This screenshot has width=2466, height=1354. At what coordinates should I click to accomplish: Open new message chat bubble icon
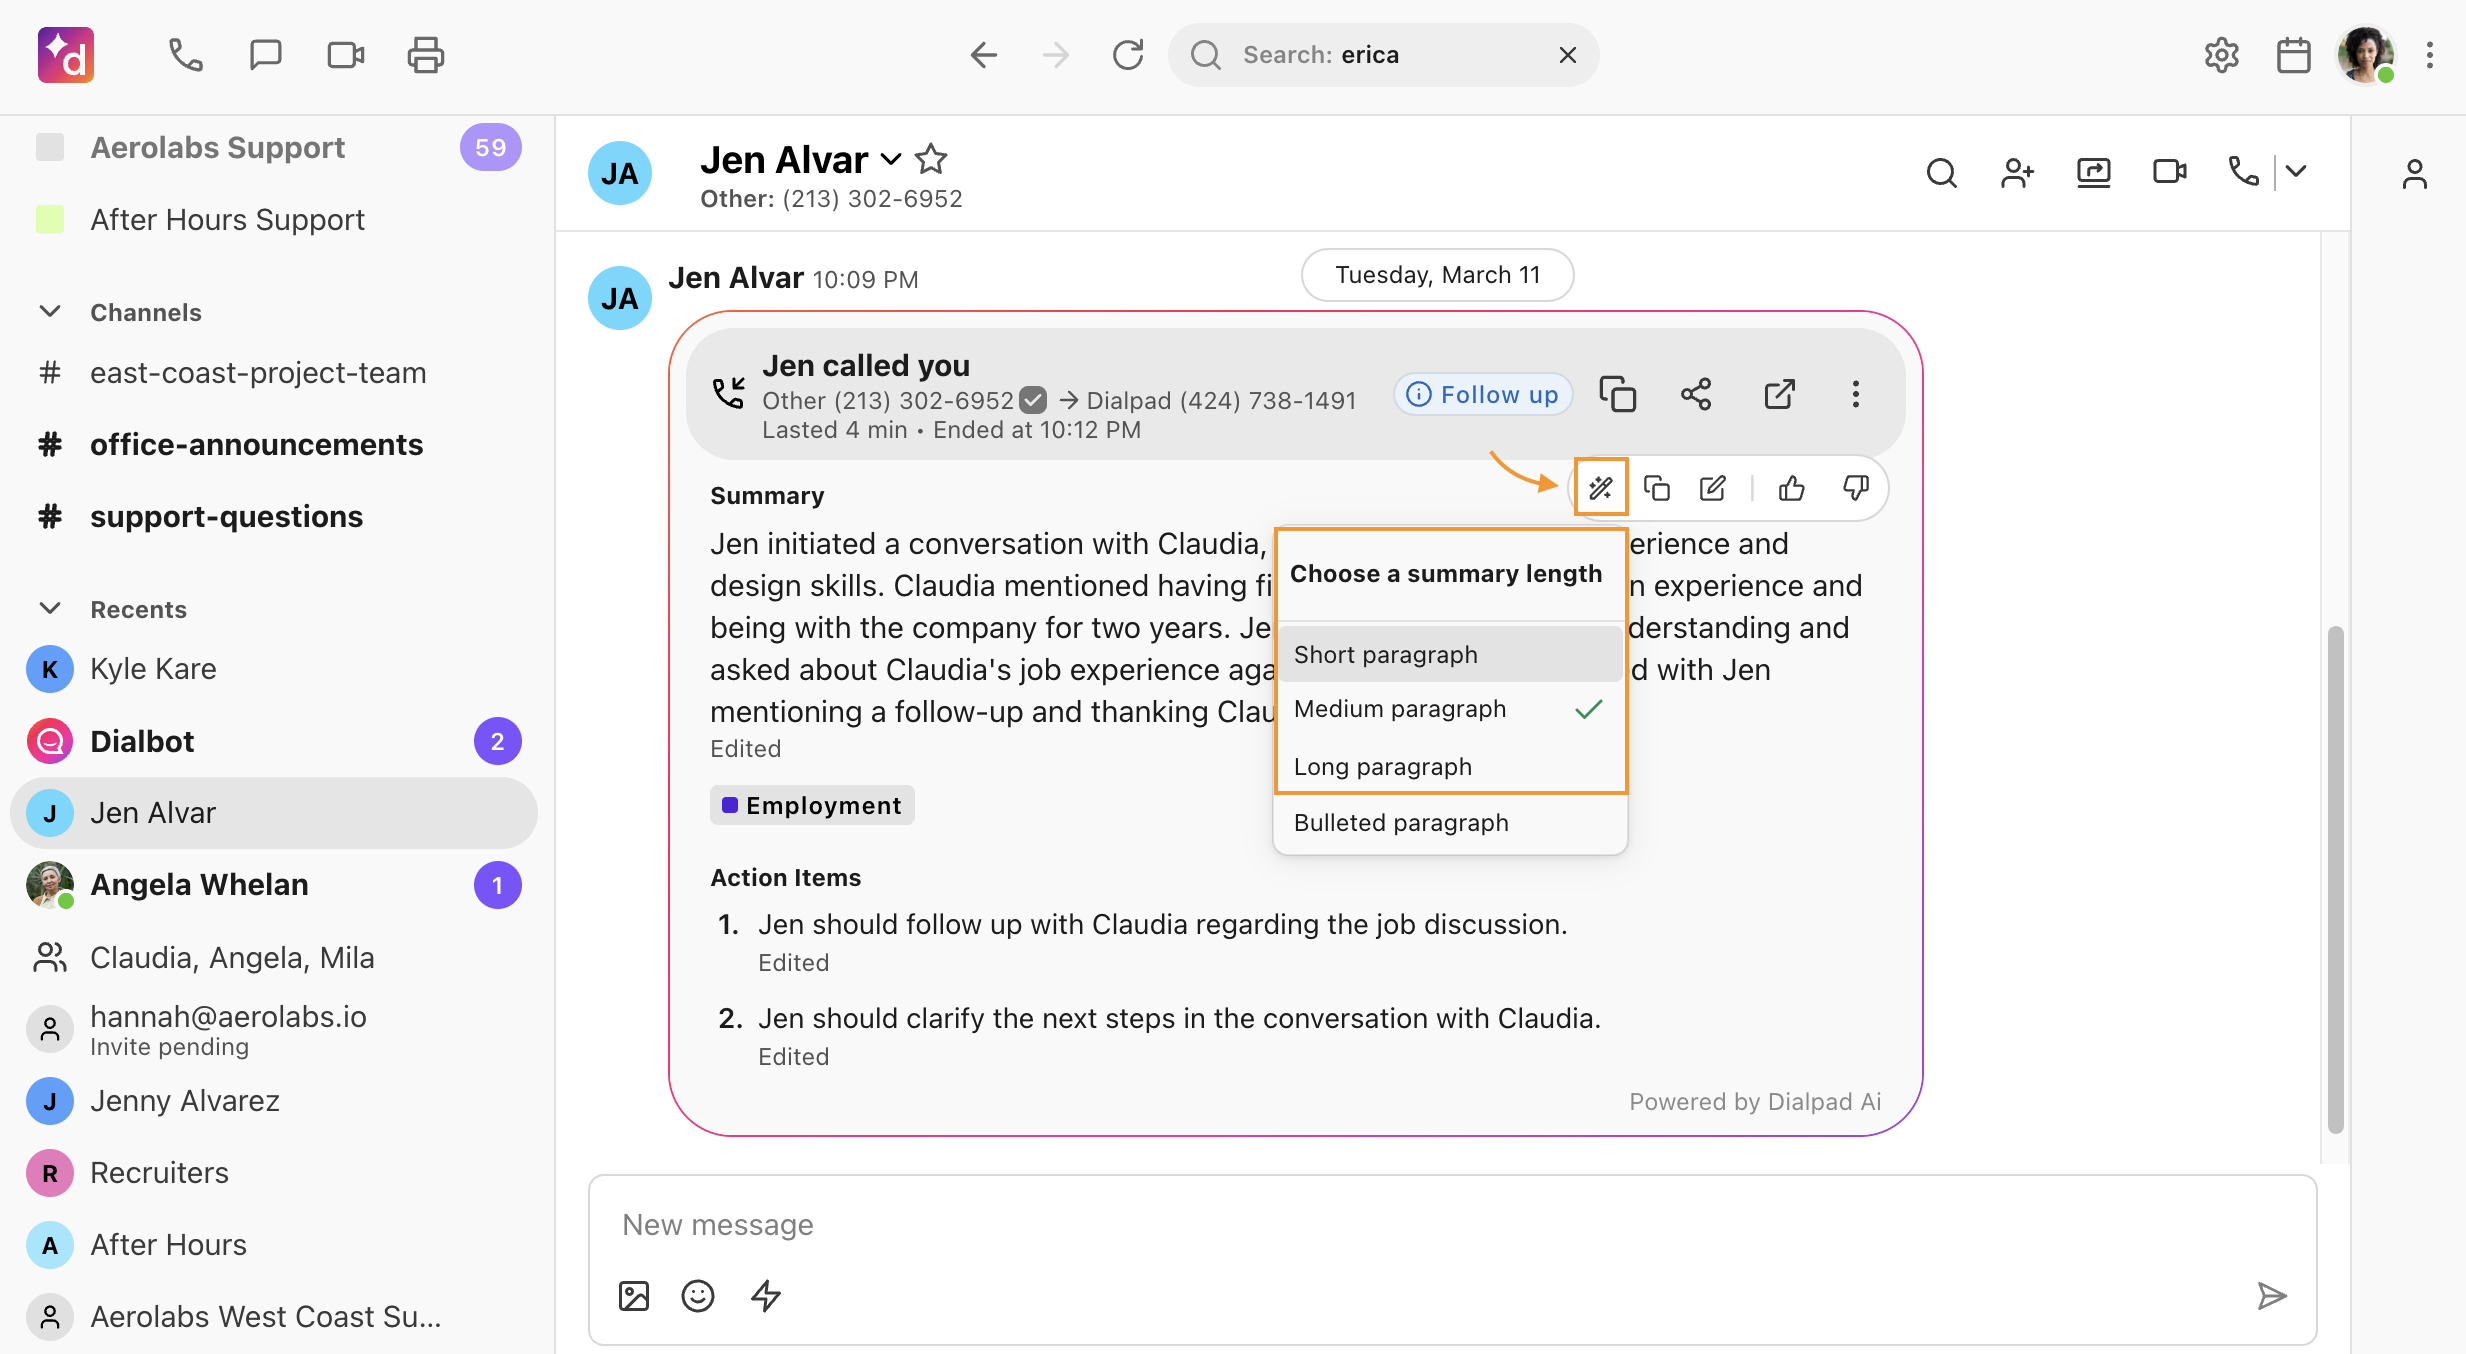265,55
